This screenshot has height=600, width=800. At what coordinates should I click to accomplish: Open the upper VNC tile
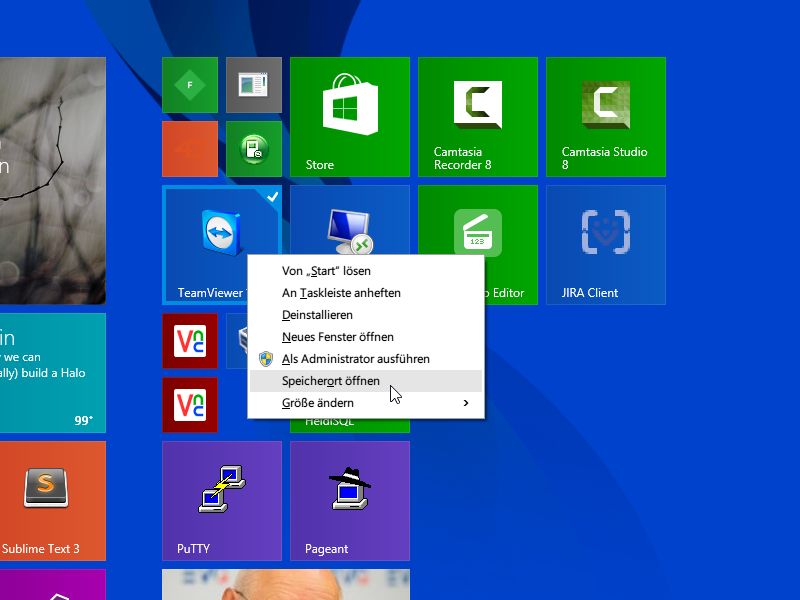point(190,341)
